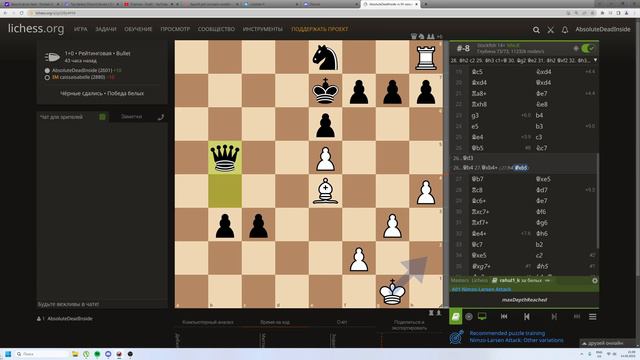The width and height of the screenshot is (640, 360).
Task: Step to next move button
Action: [x=554, y=317]
